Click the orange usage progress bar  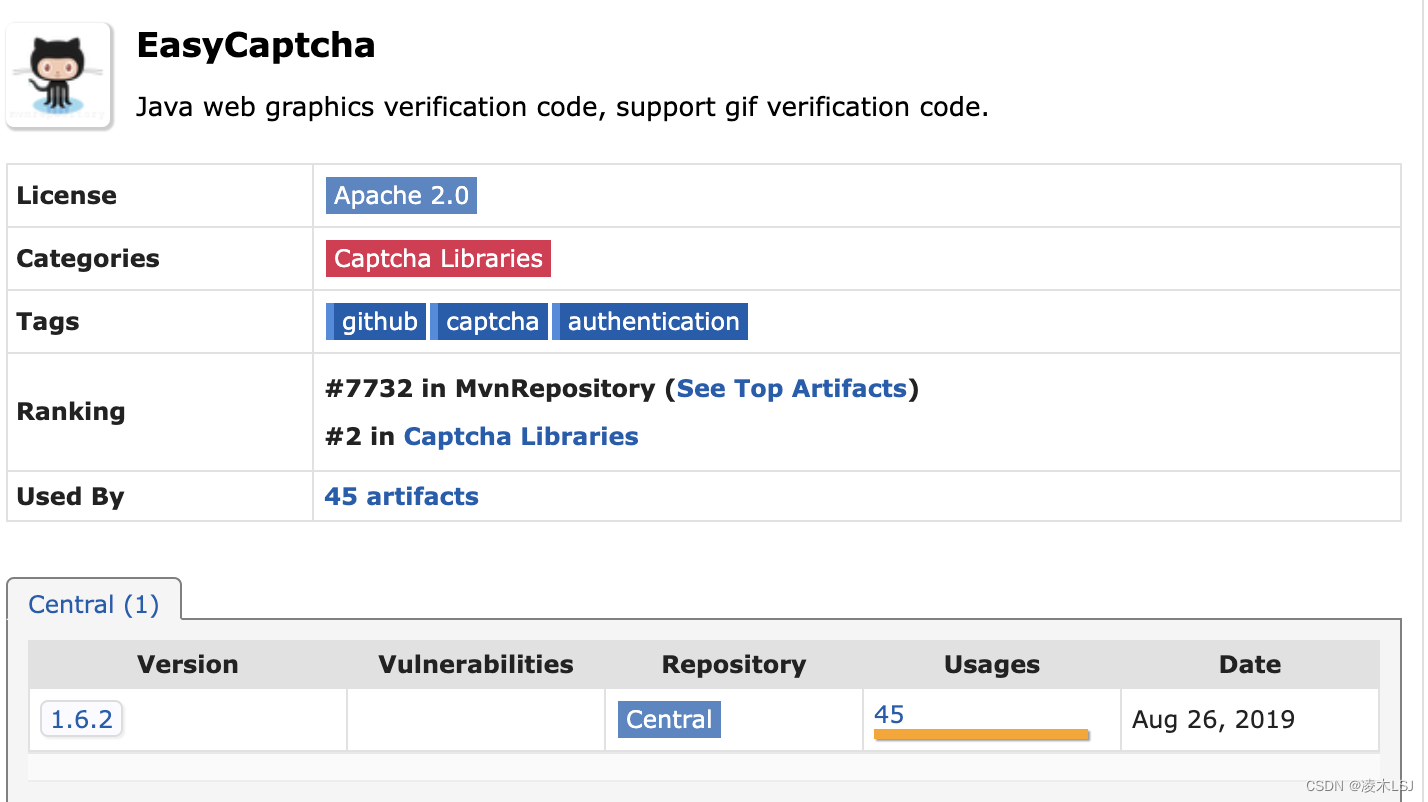(x=981, y=734)
